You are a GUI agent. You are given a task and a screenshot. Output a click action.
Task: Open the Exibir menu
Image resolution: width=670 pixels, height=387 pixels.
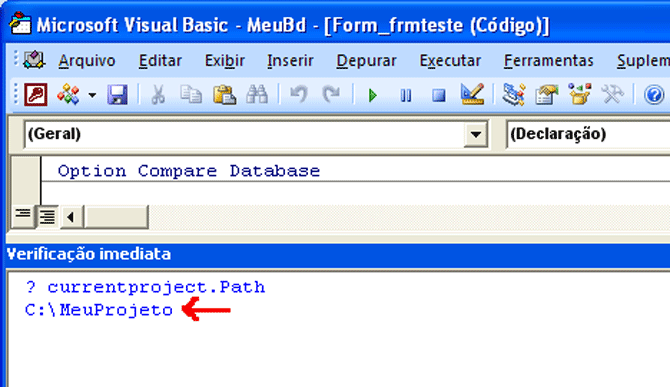(225, 61)
